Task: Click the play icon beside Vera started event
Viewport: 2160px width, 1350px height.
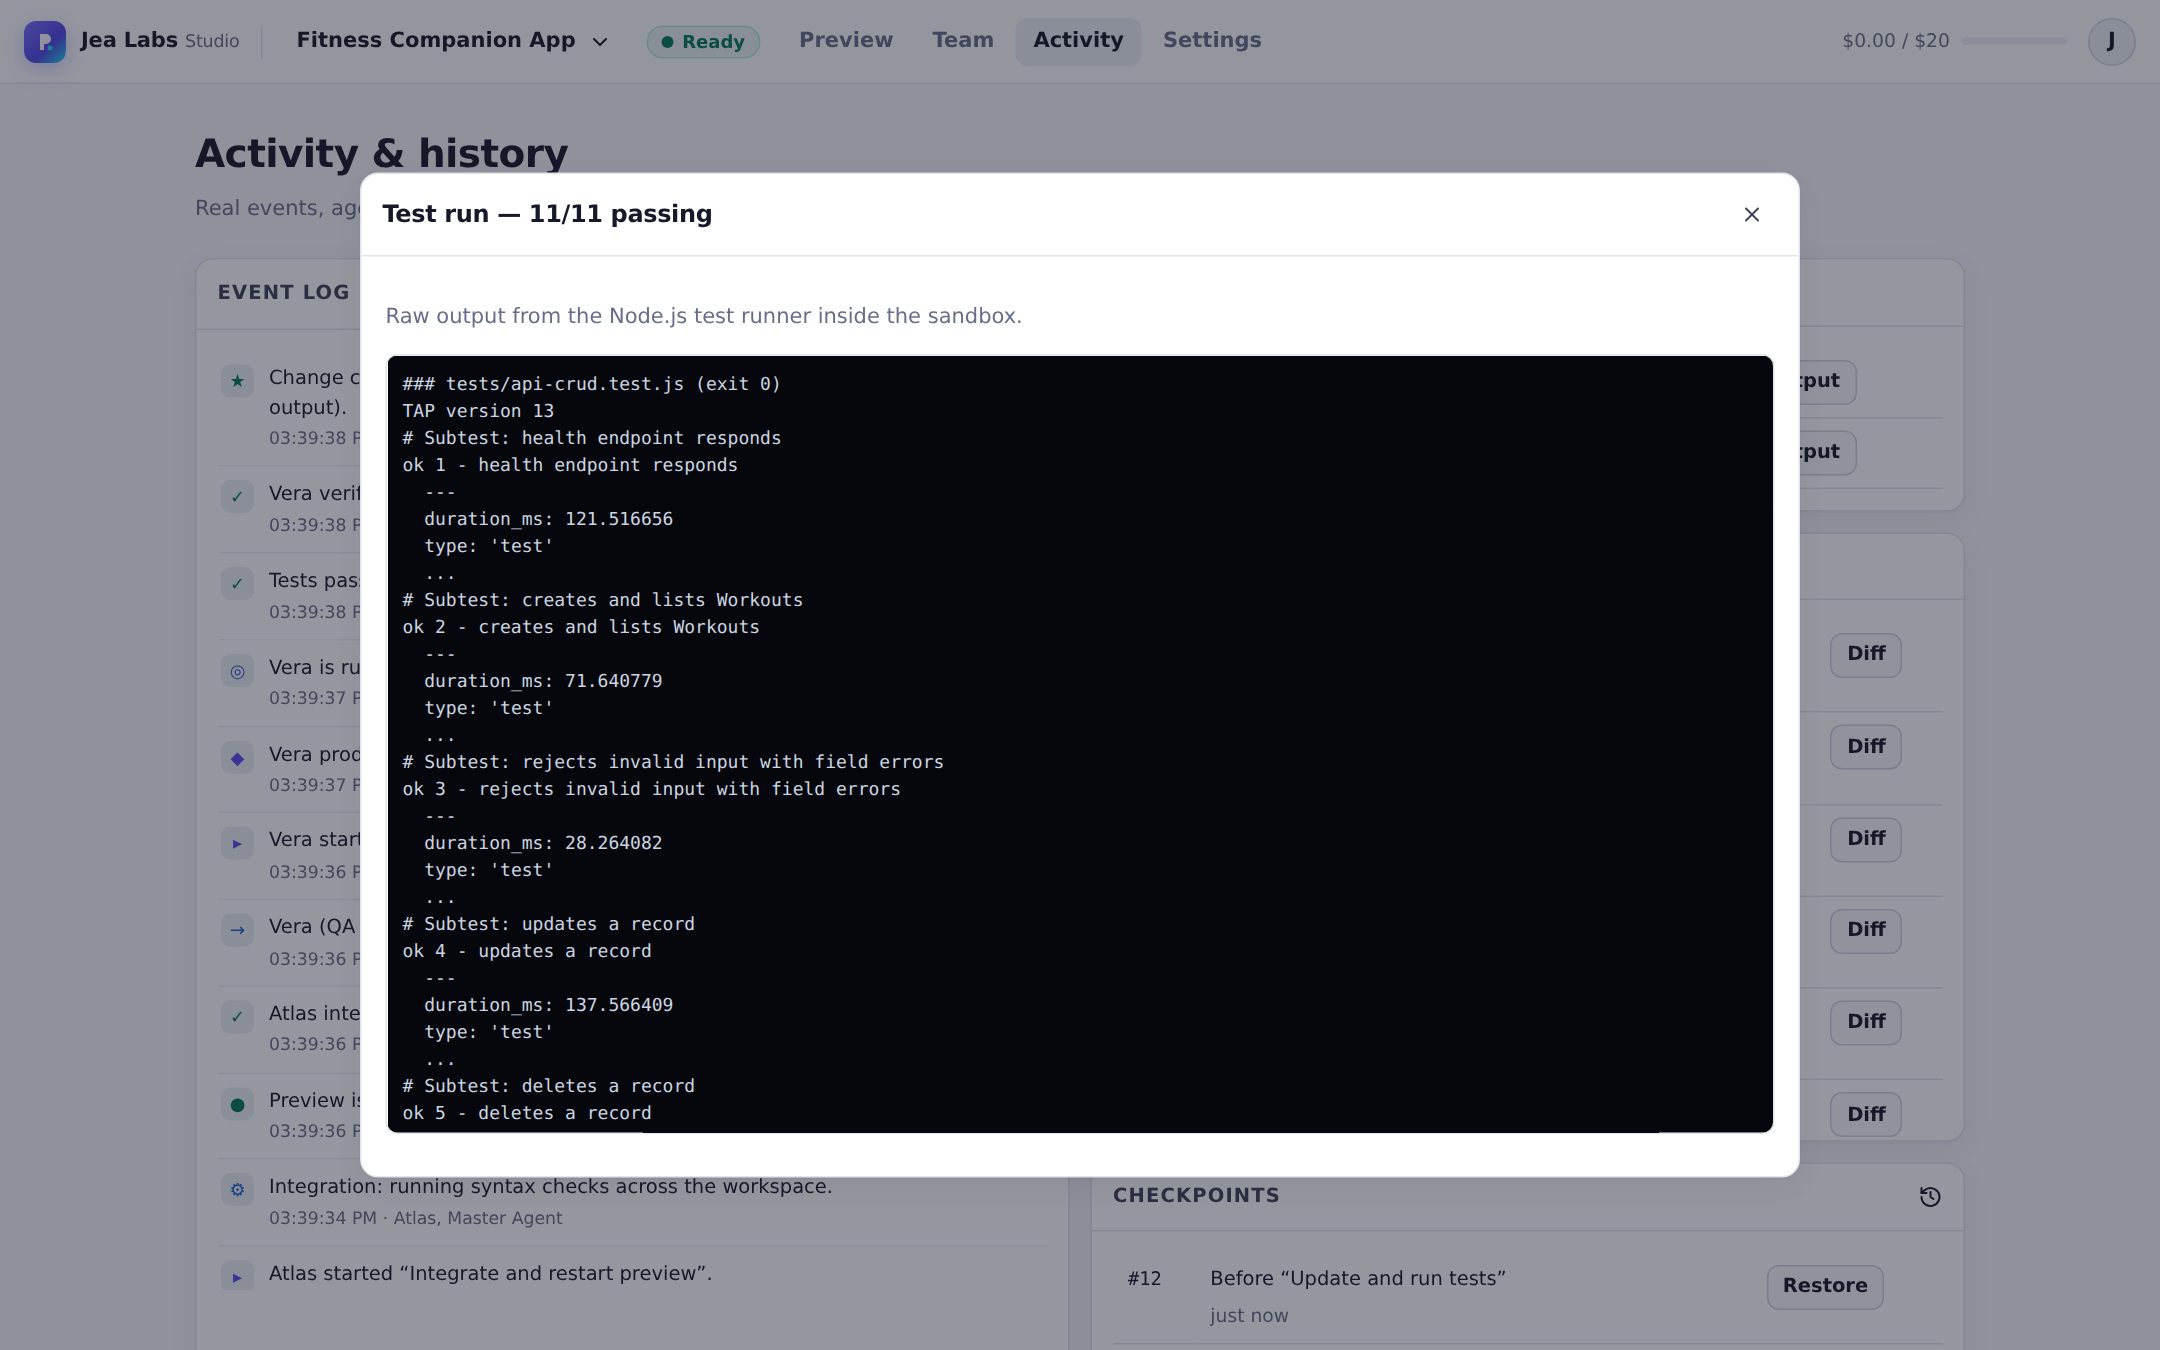Action: pyautogui.click(x=237, y=844)
